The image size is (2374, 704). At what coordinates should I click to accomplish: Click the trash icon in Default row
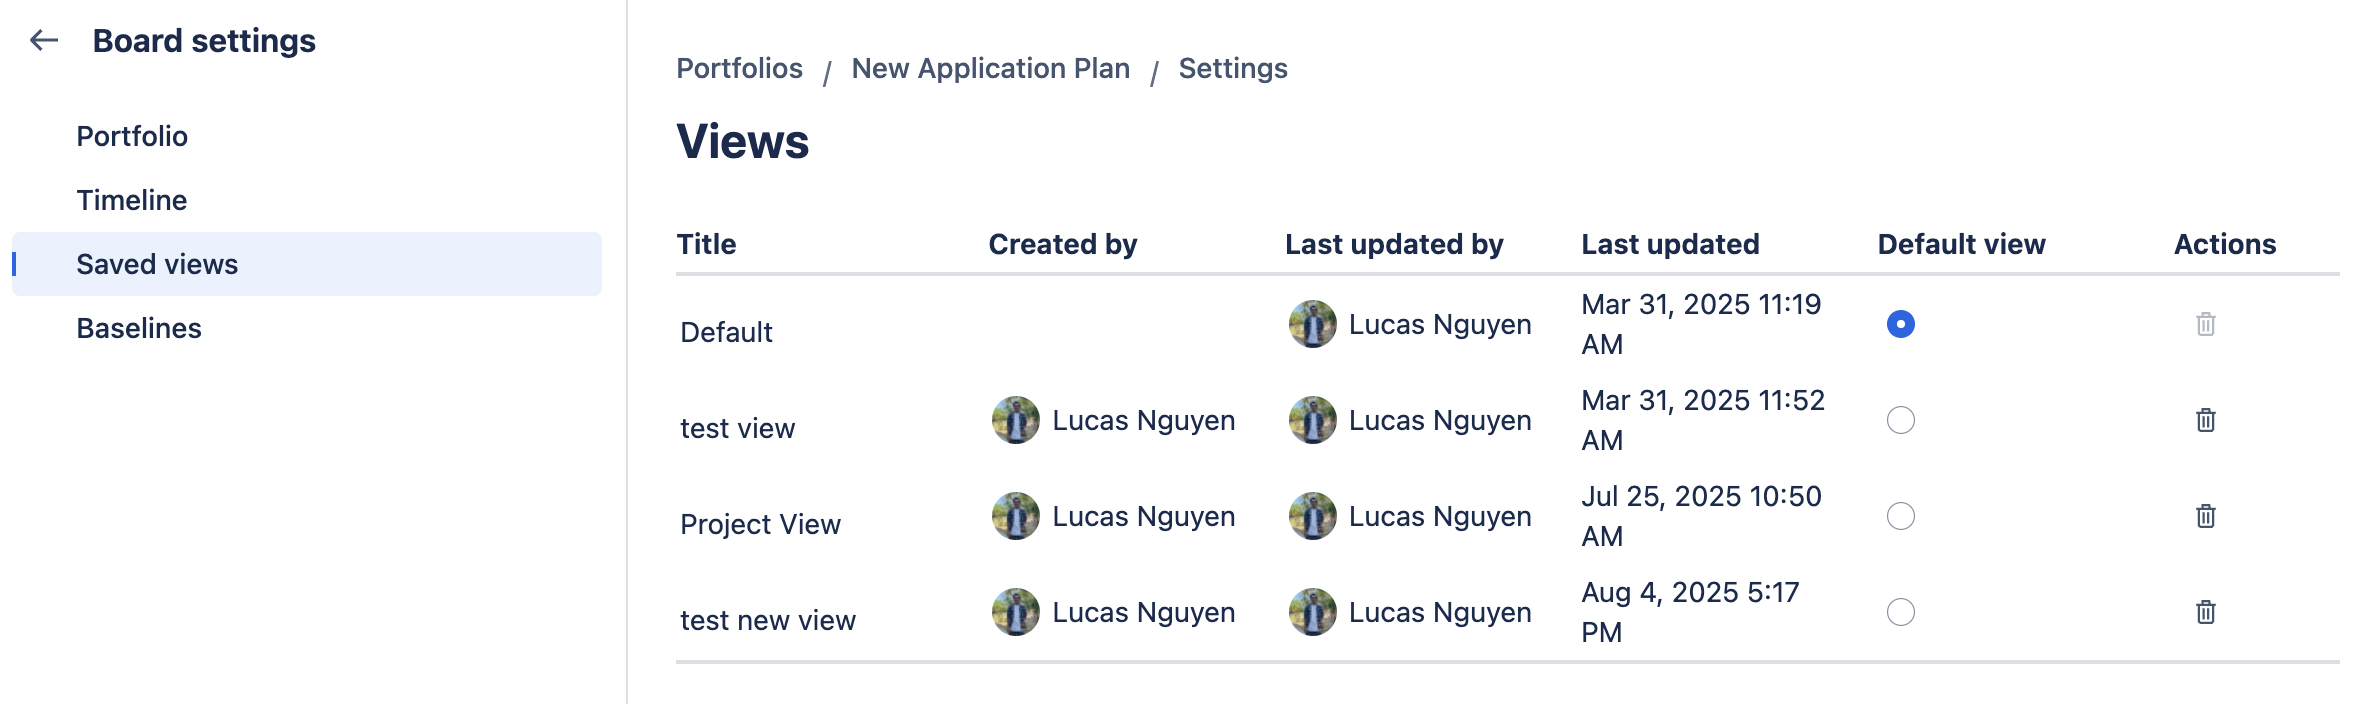[x=2205, y=324]
